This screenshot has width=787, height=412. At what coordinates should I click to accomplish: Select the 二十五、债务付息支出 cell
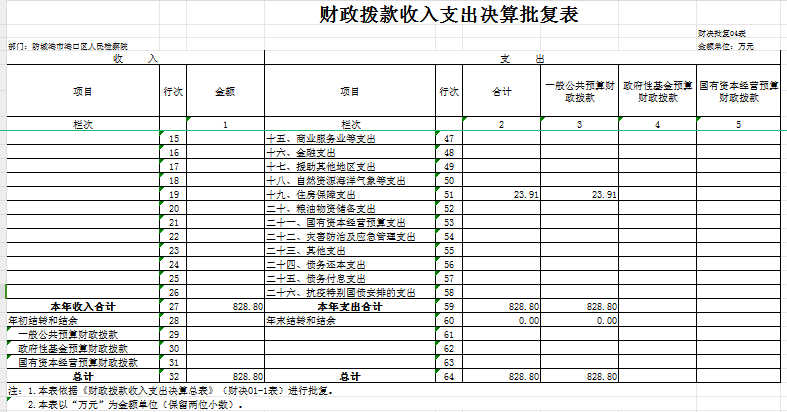tap(350, 279)
